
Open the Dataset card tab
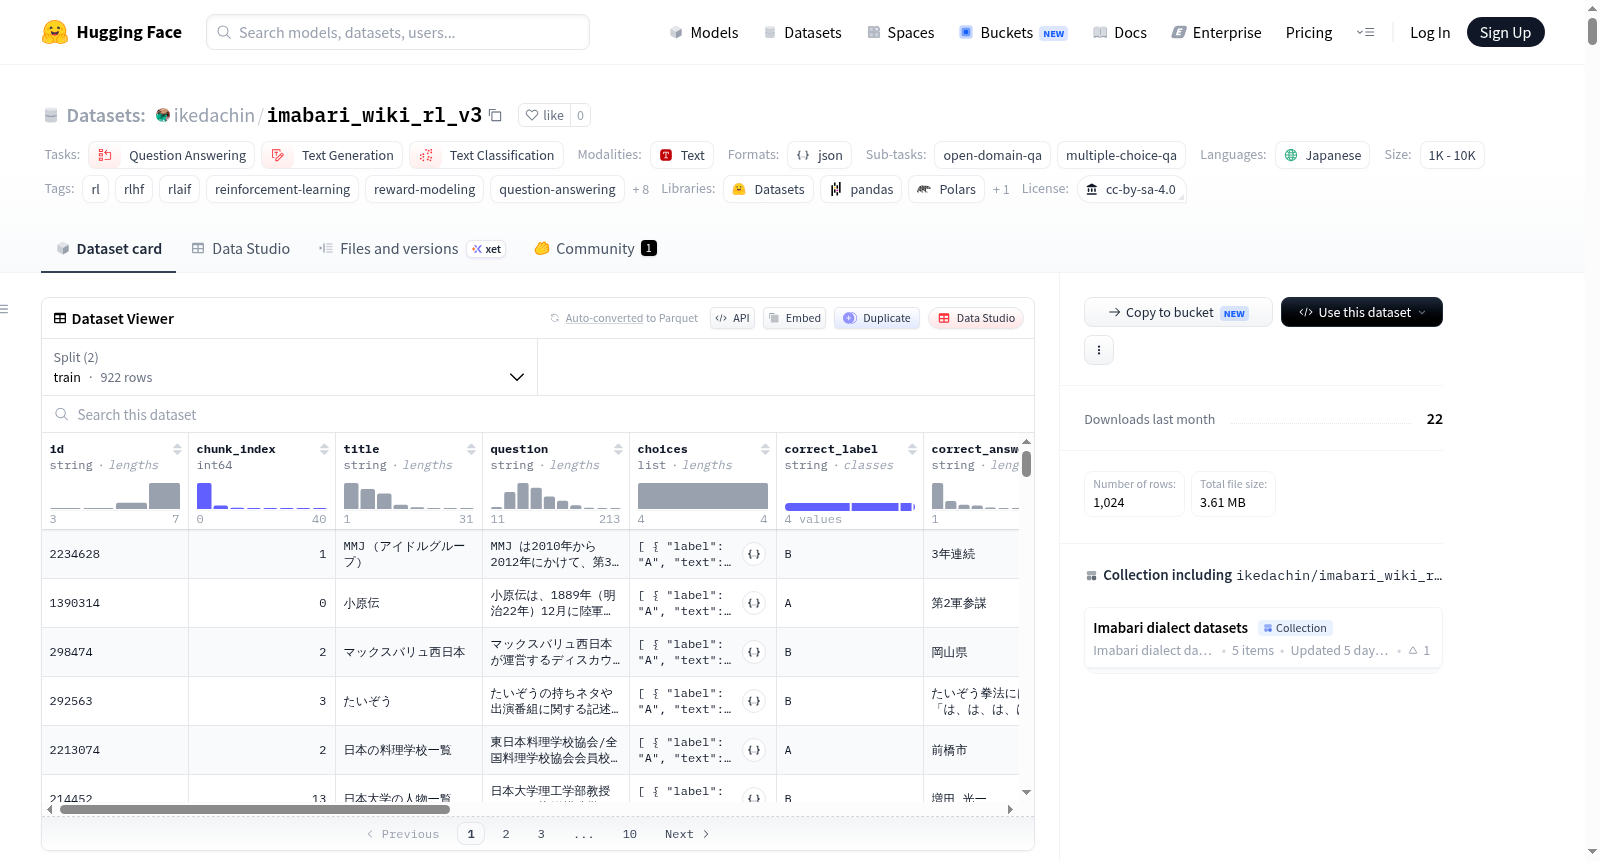click(x=108, y=249)
